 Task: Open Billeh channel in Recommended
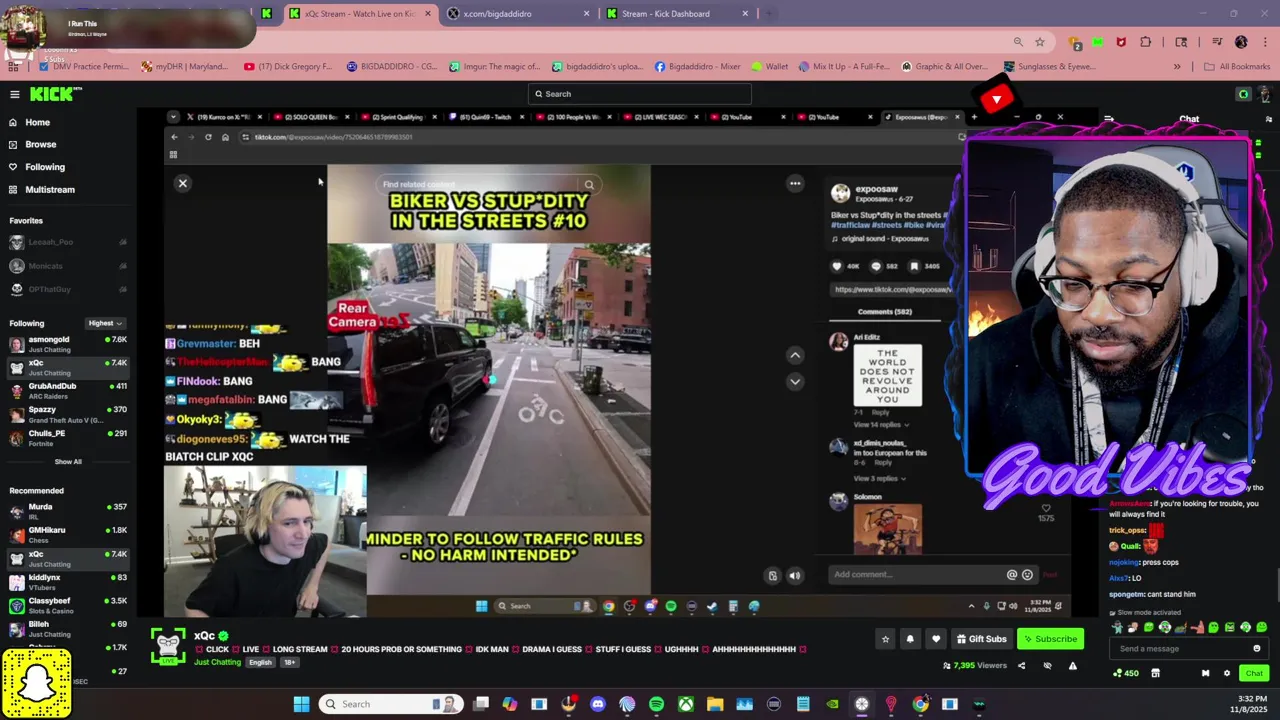(68, 628)
